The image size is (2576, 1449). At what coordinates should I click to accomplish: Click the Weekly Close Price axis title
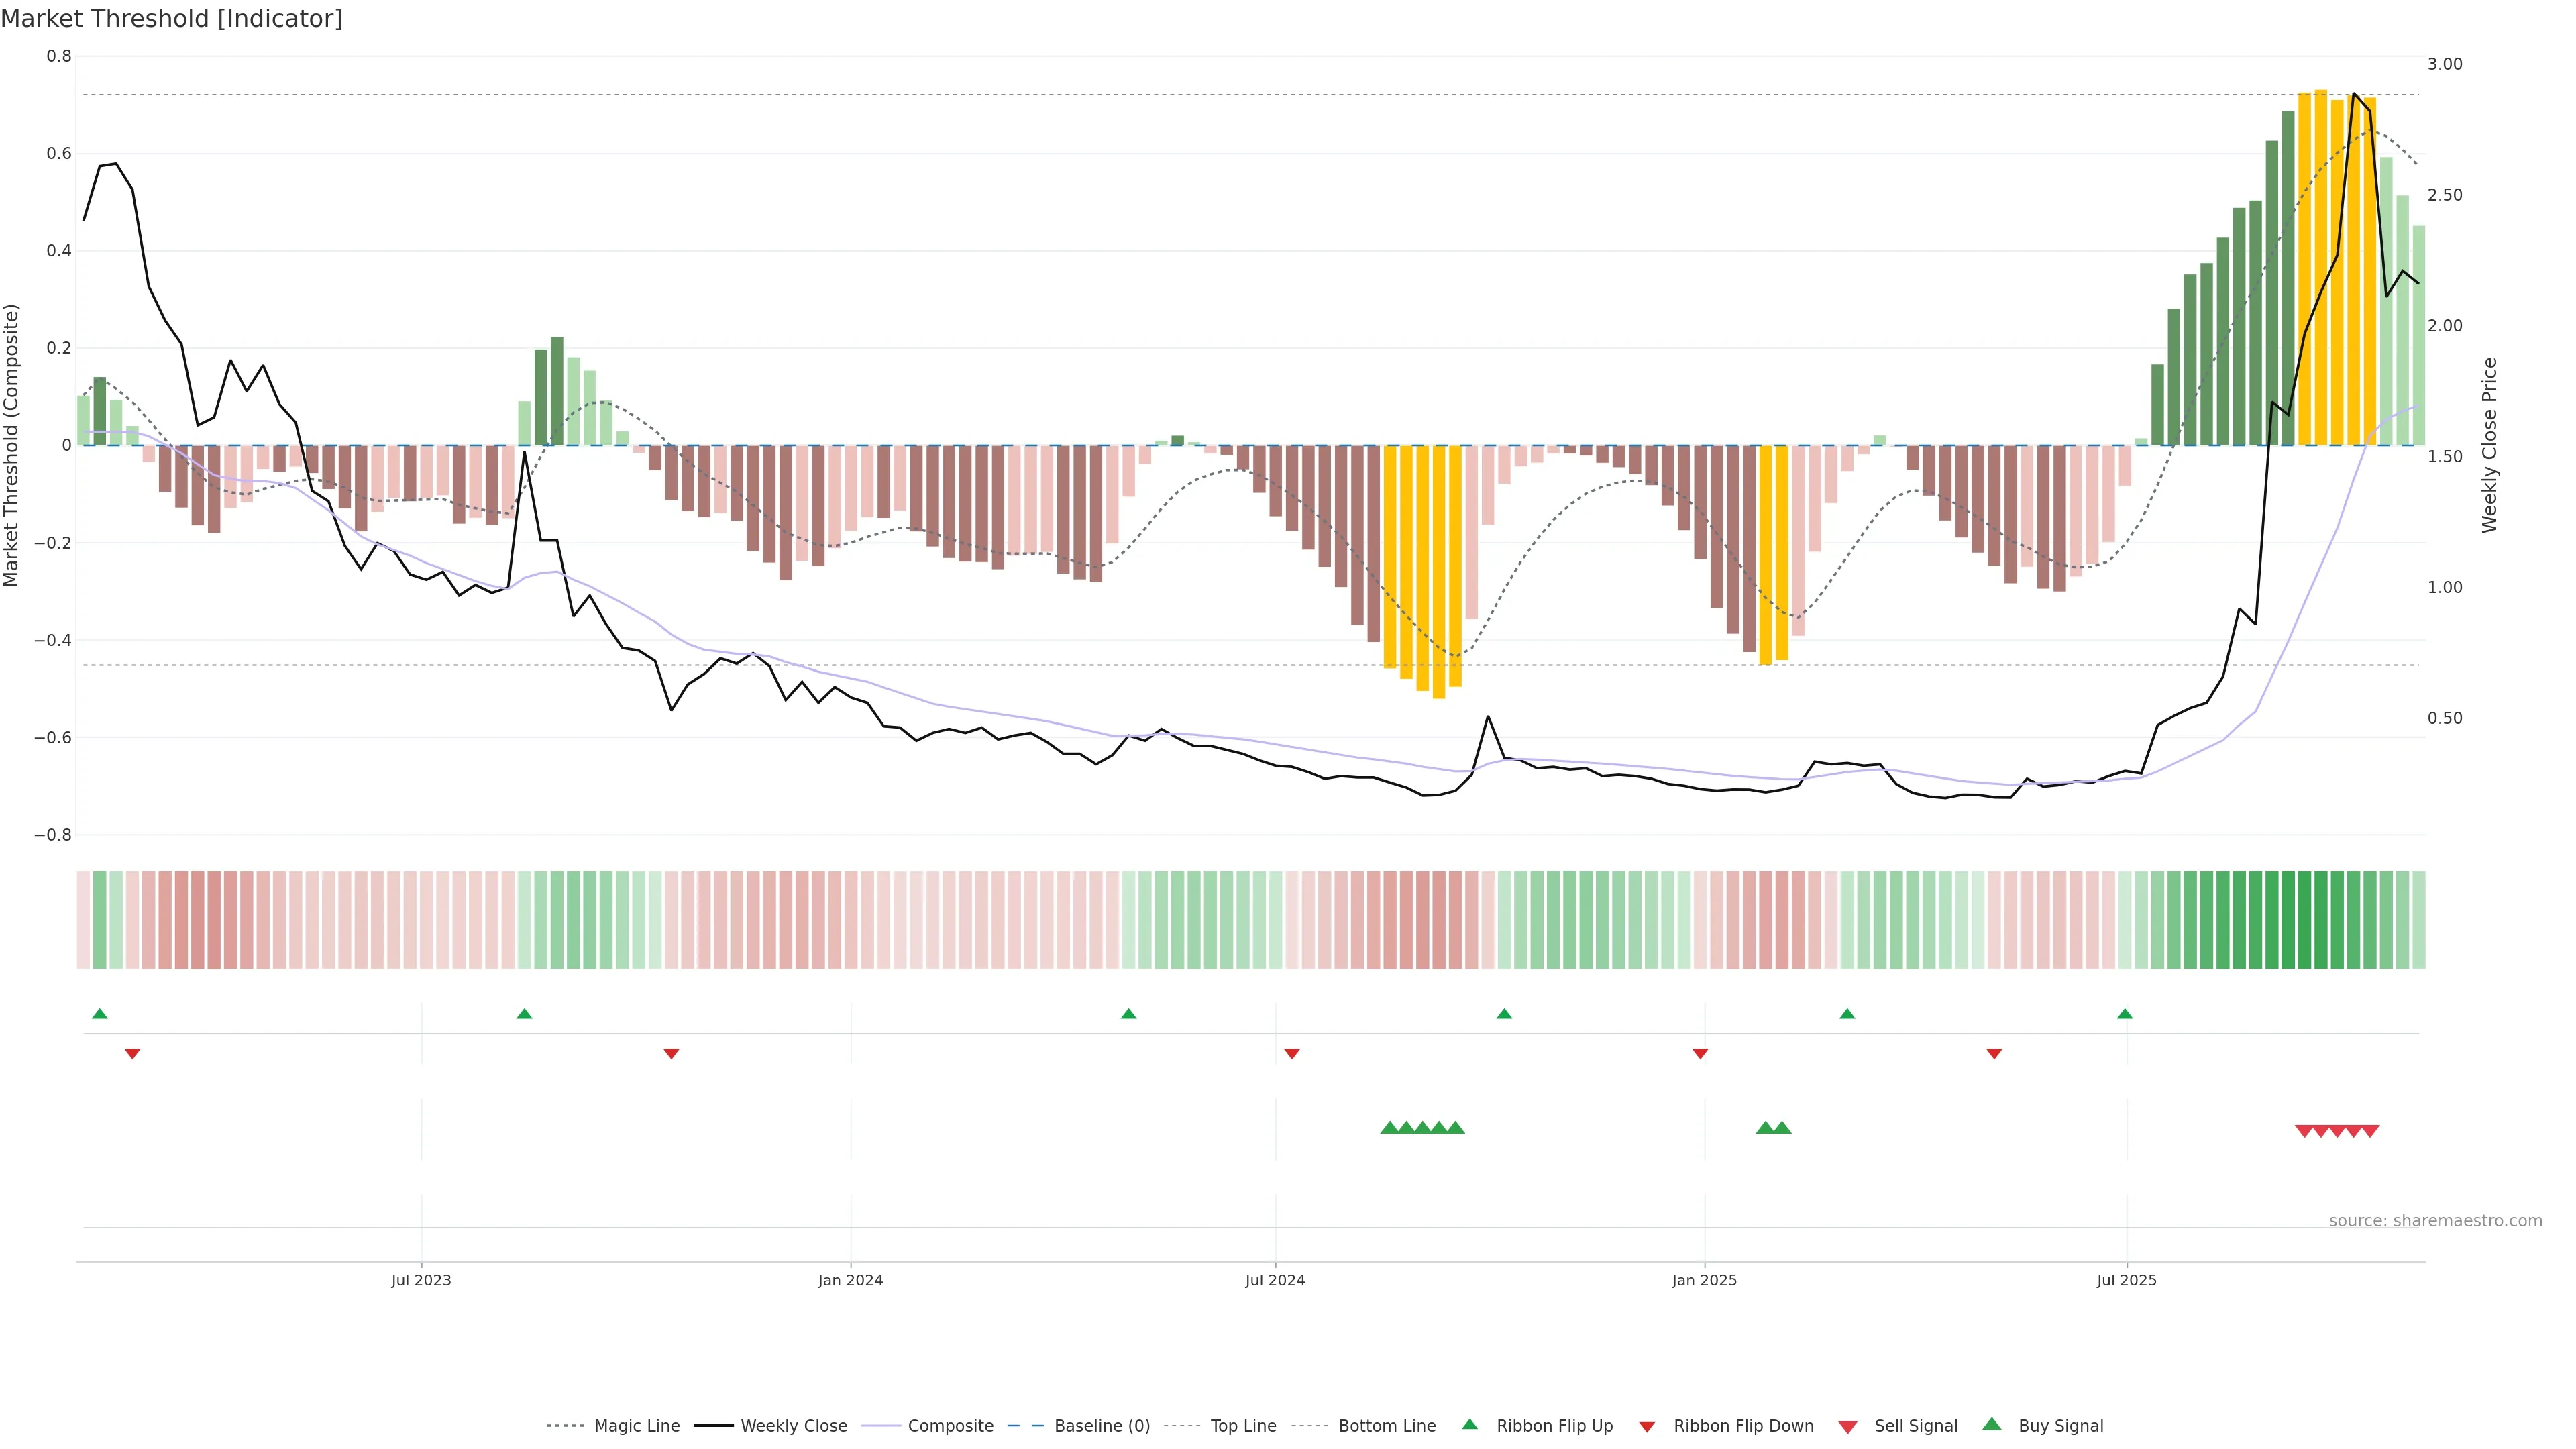(x=2489, y=445)
